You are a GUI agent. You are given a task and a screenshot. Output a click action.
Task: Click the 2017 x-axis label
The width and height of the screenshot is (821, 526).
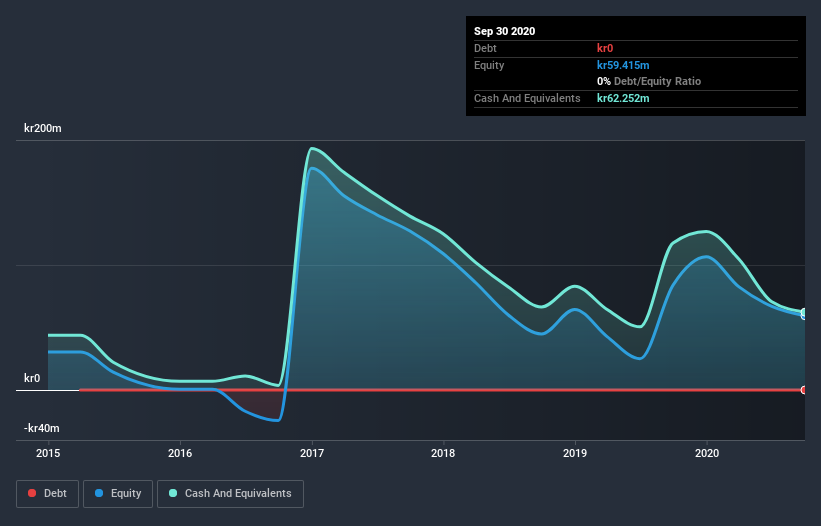point(312,453)
